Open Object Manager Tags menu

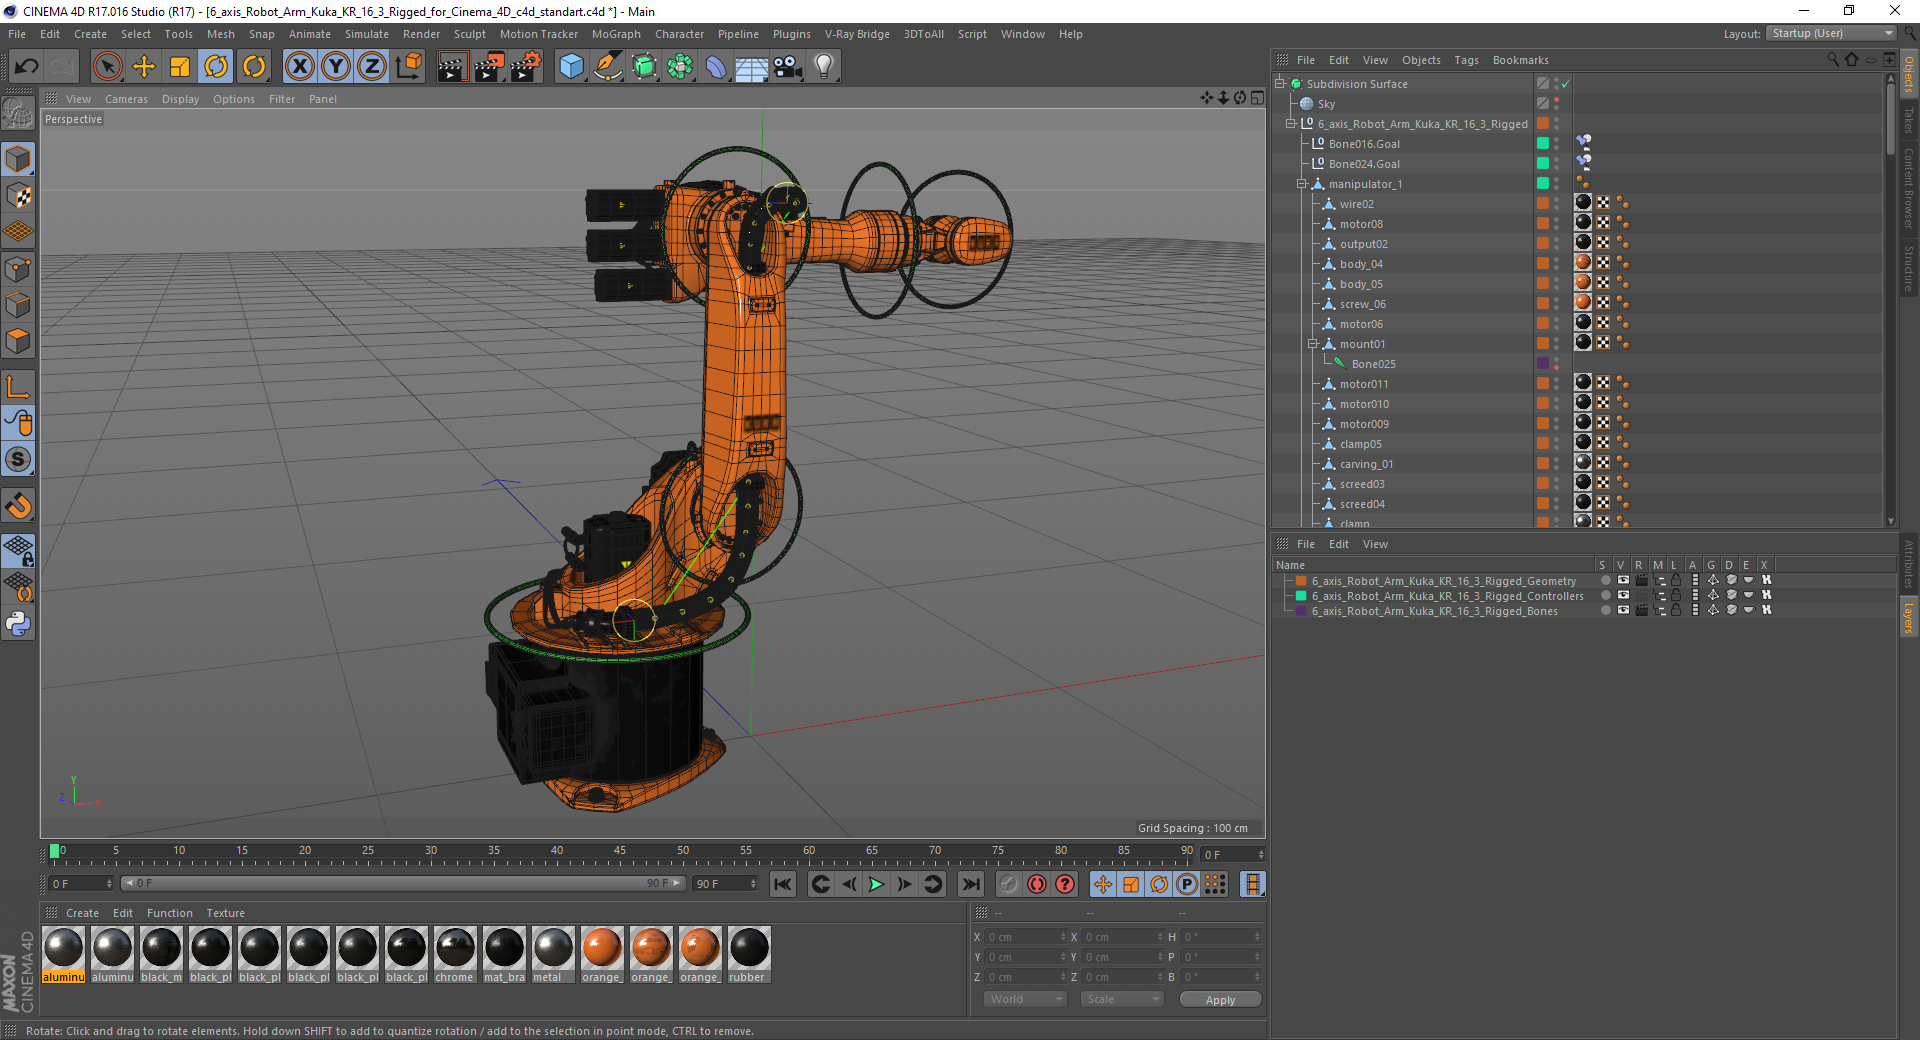(x=1466, y=60)
